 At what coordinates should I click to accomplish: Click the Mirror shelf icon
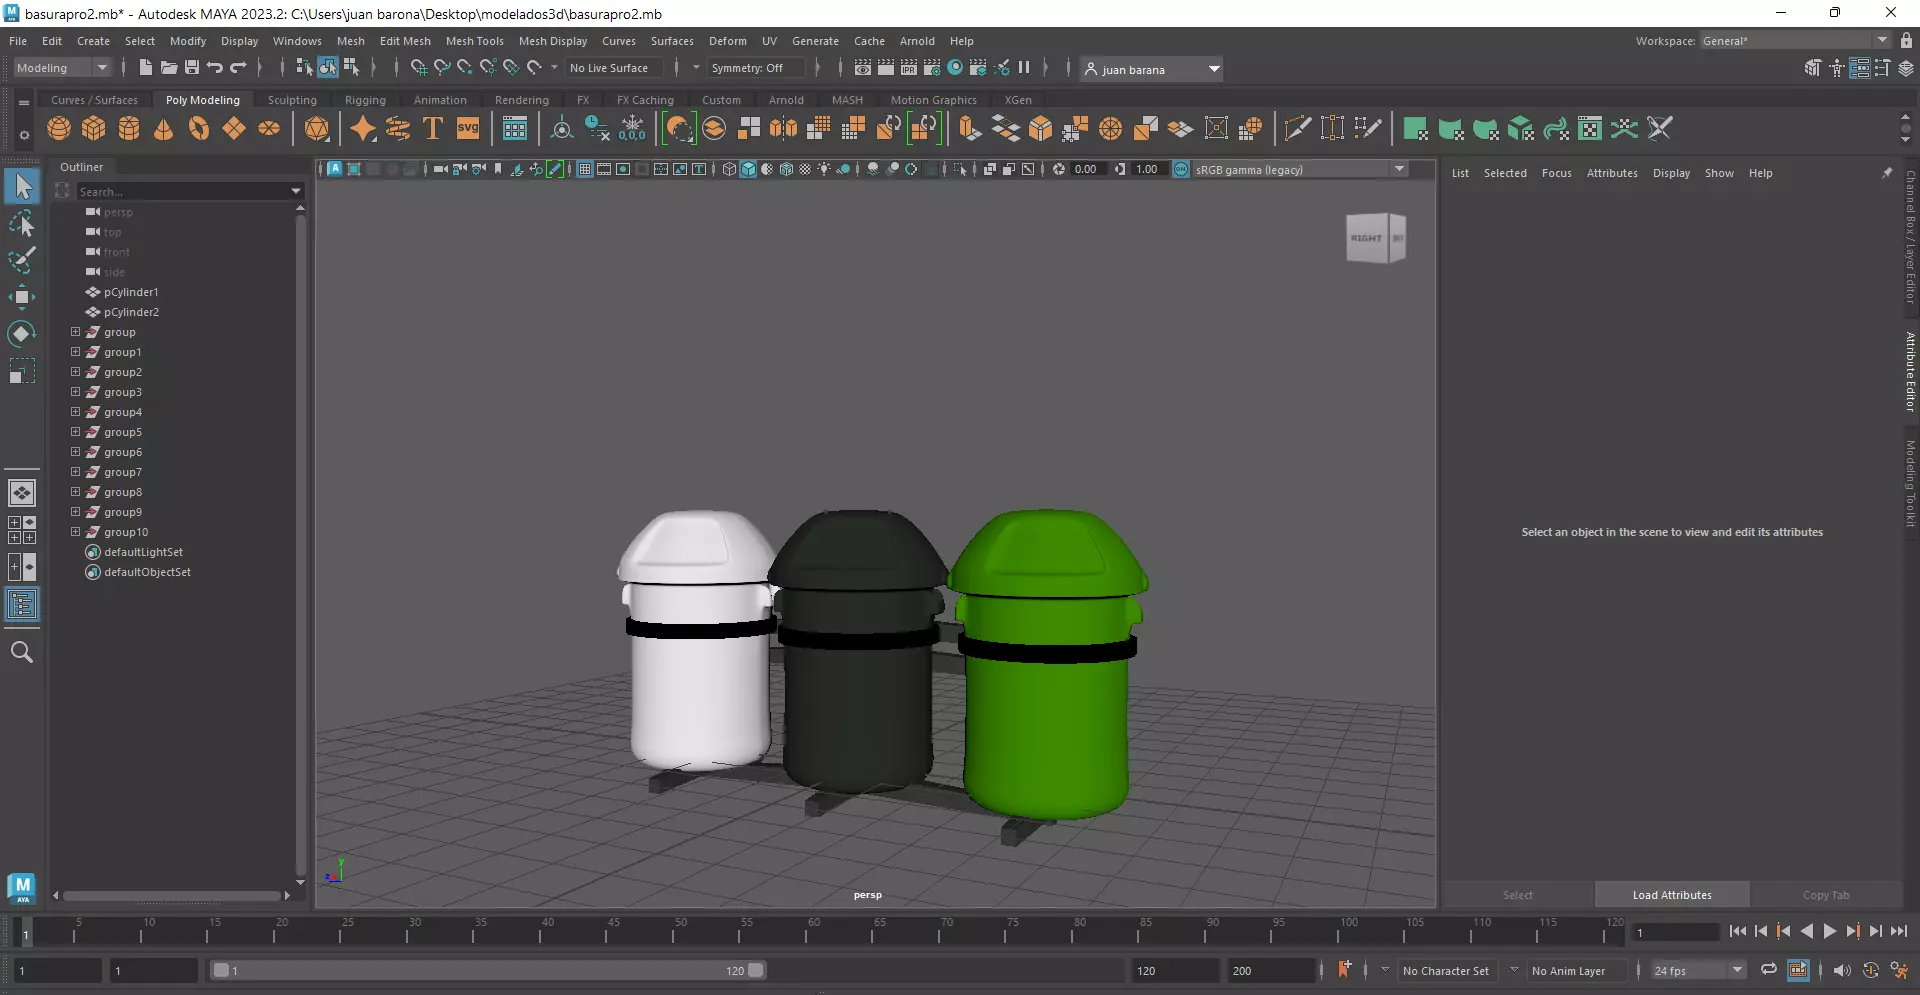784,128
